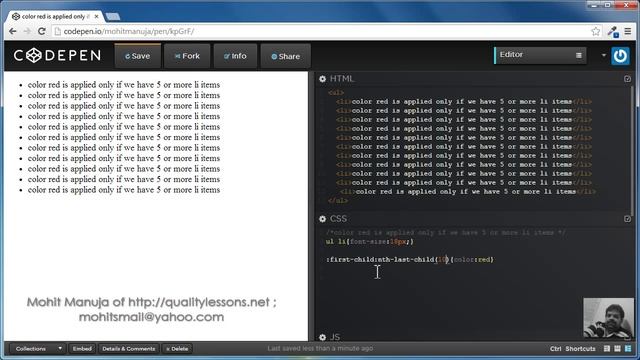
Task: Save the pen
Action: point(138,56)
